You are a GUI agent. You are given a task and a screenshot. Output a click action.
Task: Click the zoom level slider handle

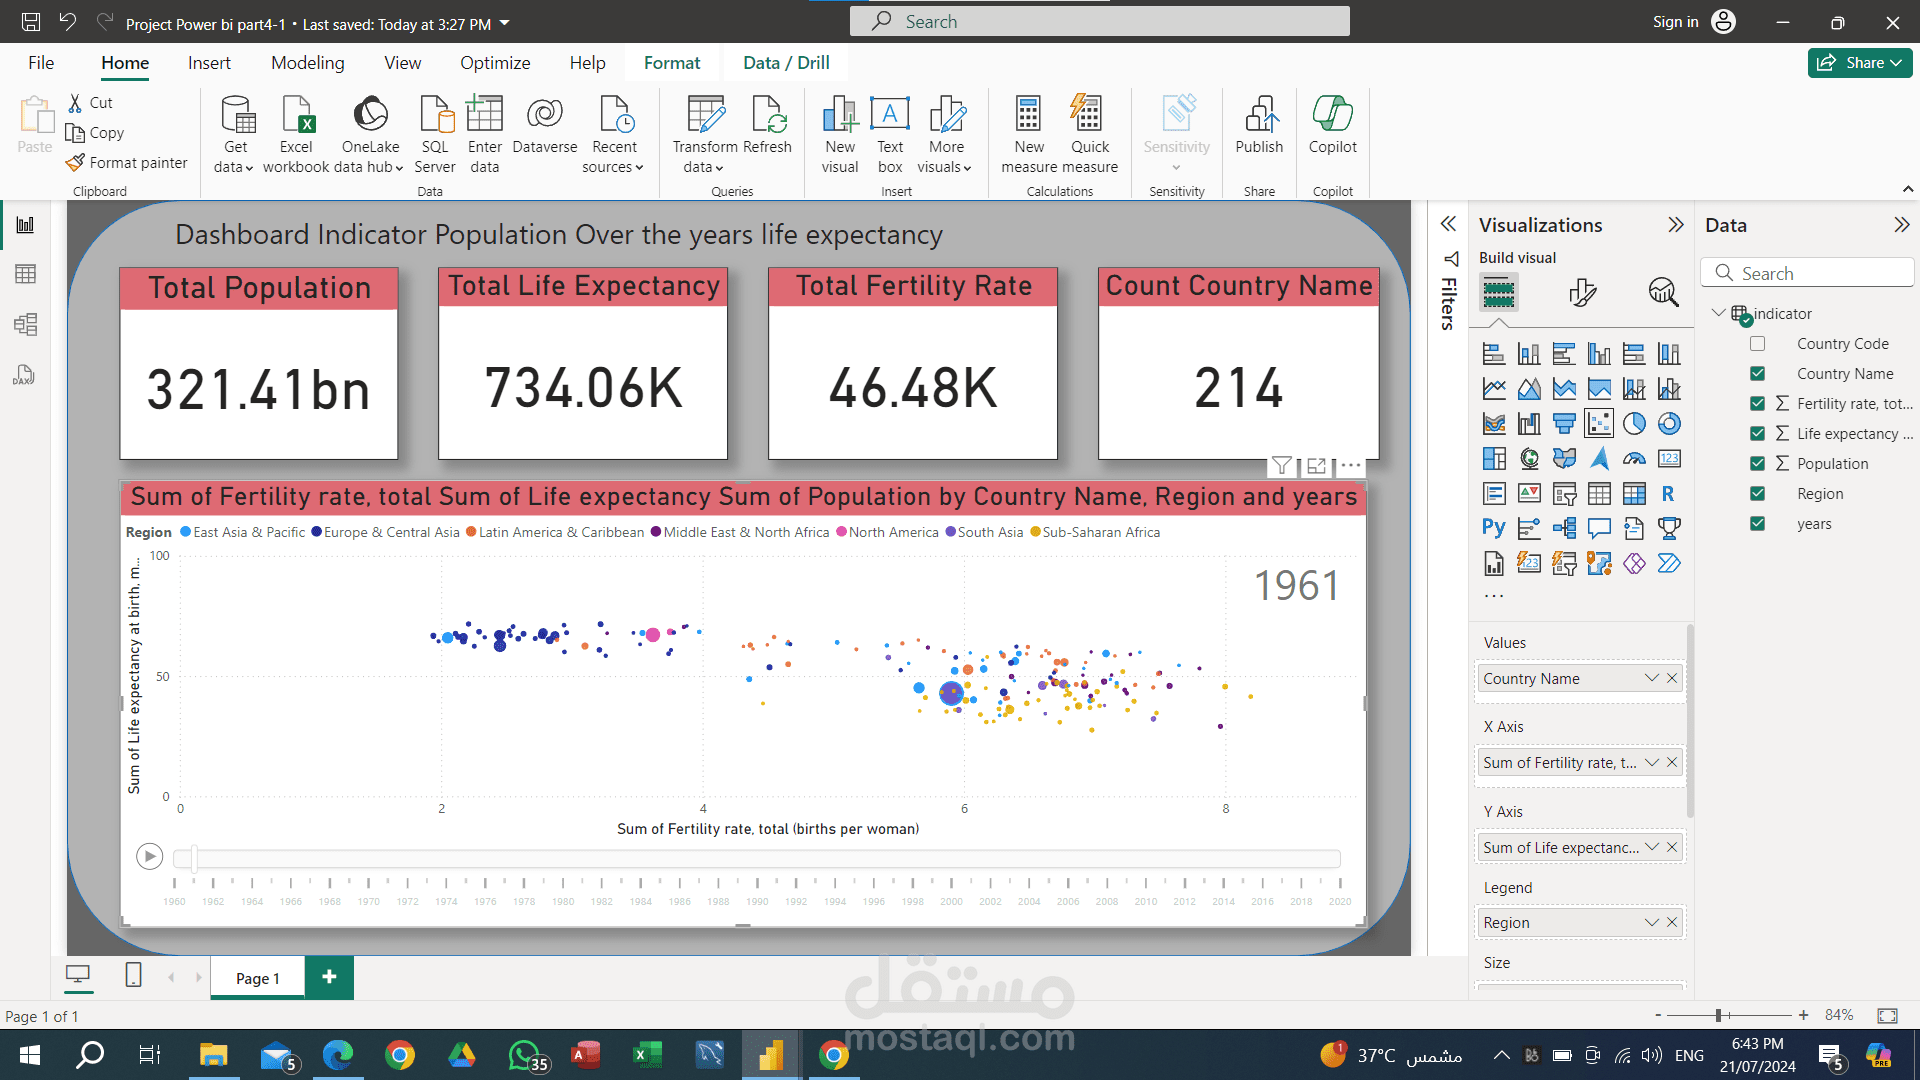[1718, 1015]
